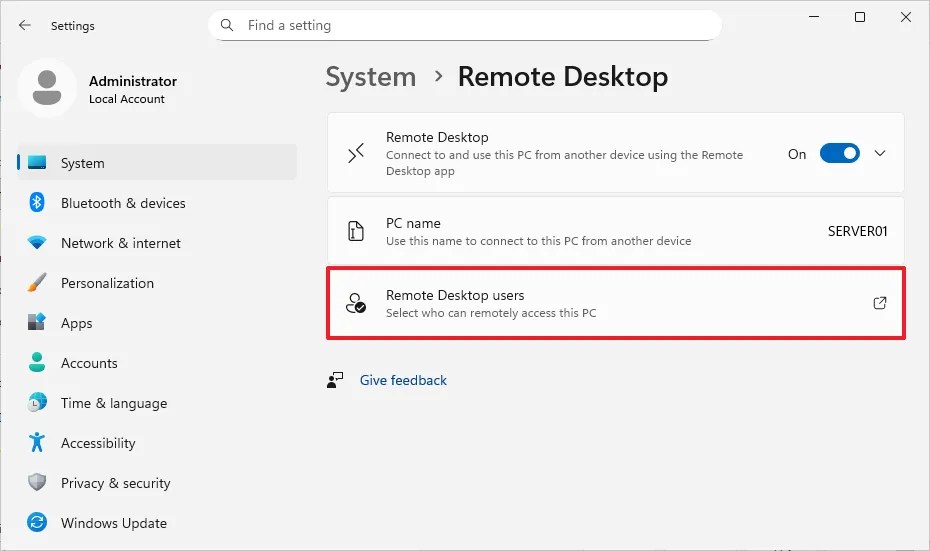Navigate to Accounts settings
The width and height of the screenshot is (930, 551).
click(157, 362)
